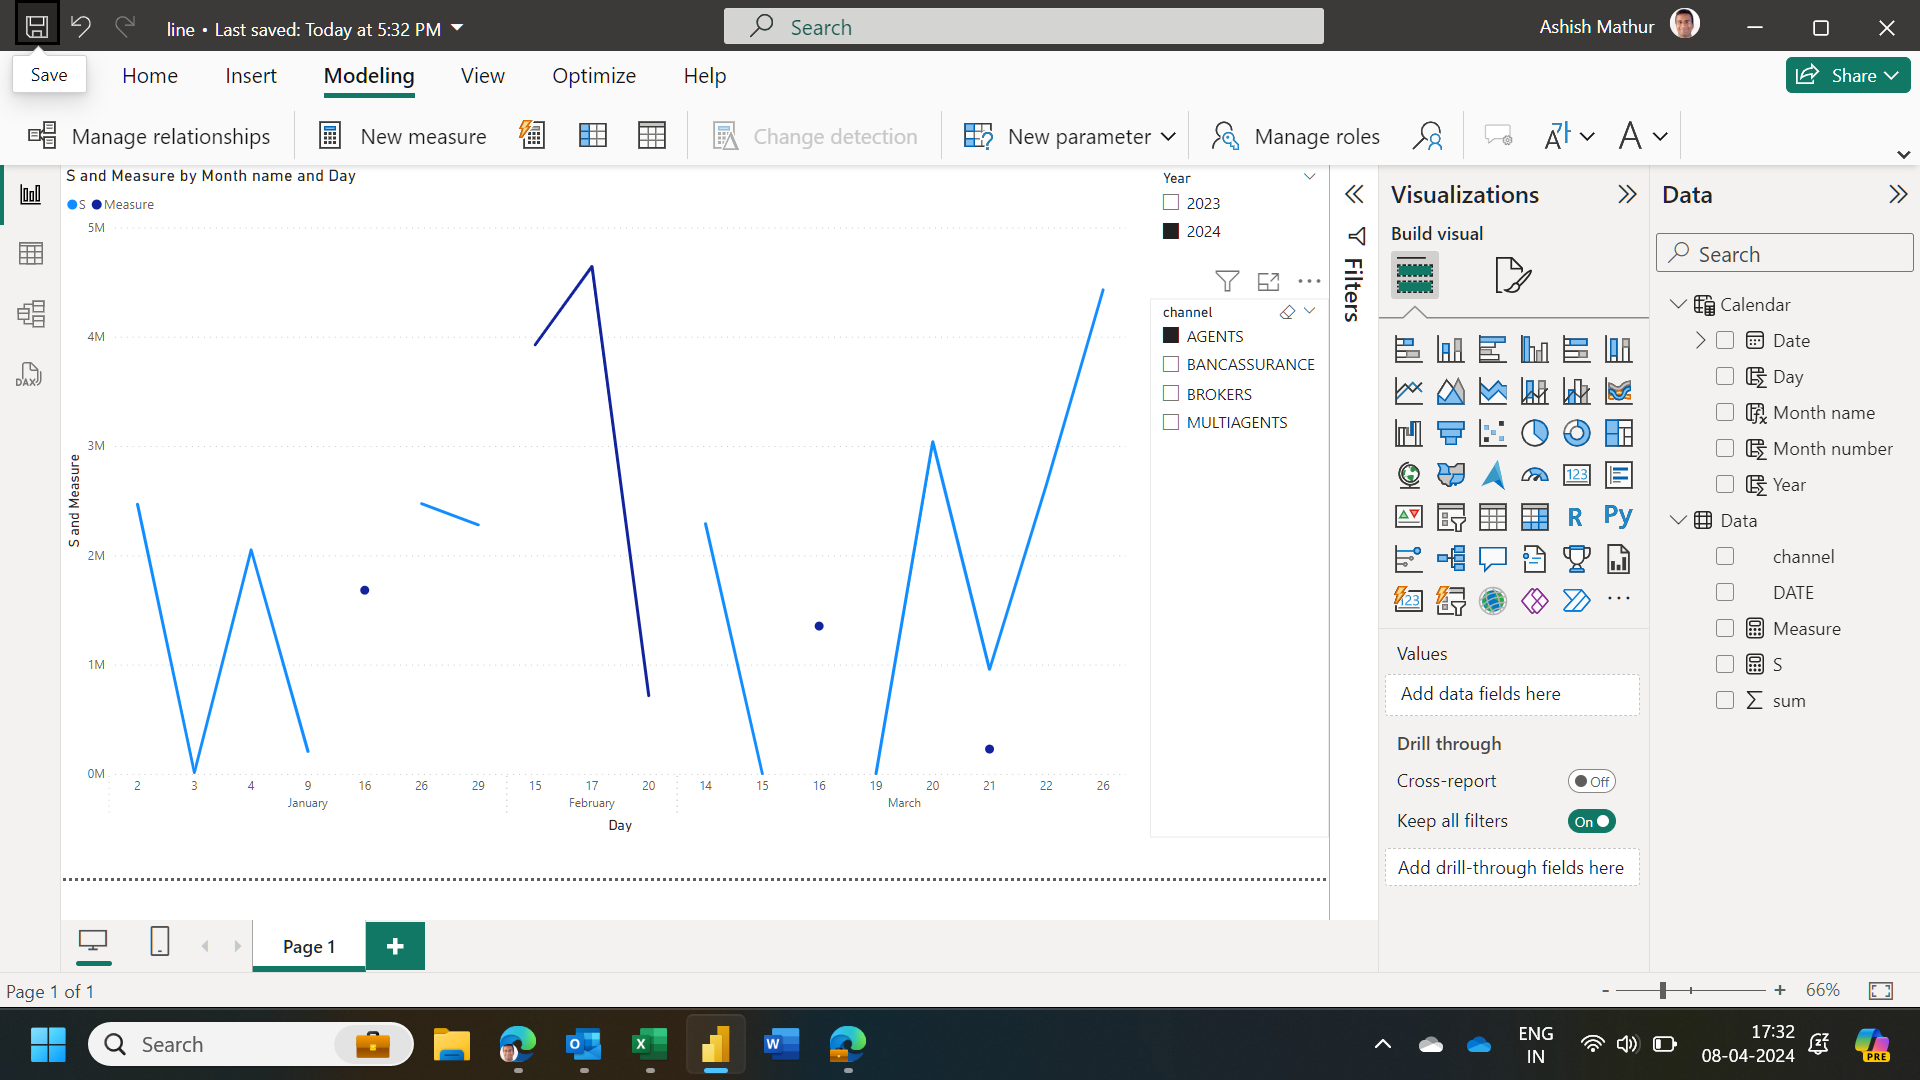Click the Add data fields here box
Viewport: 1920px width, 1080px height.
click(1512, 694)
